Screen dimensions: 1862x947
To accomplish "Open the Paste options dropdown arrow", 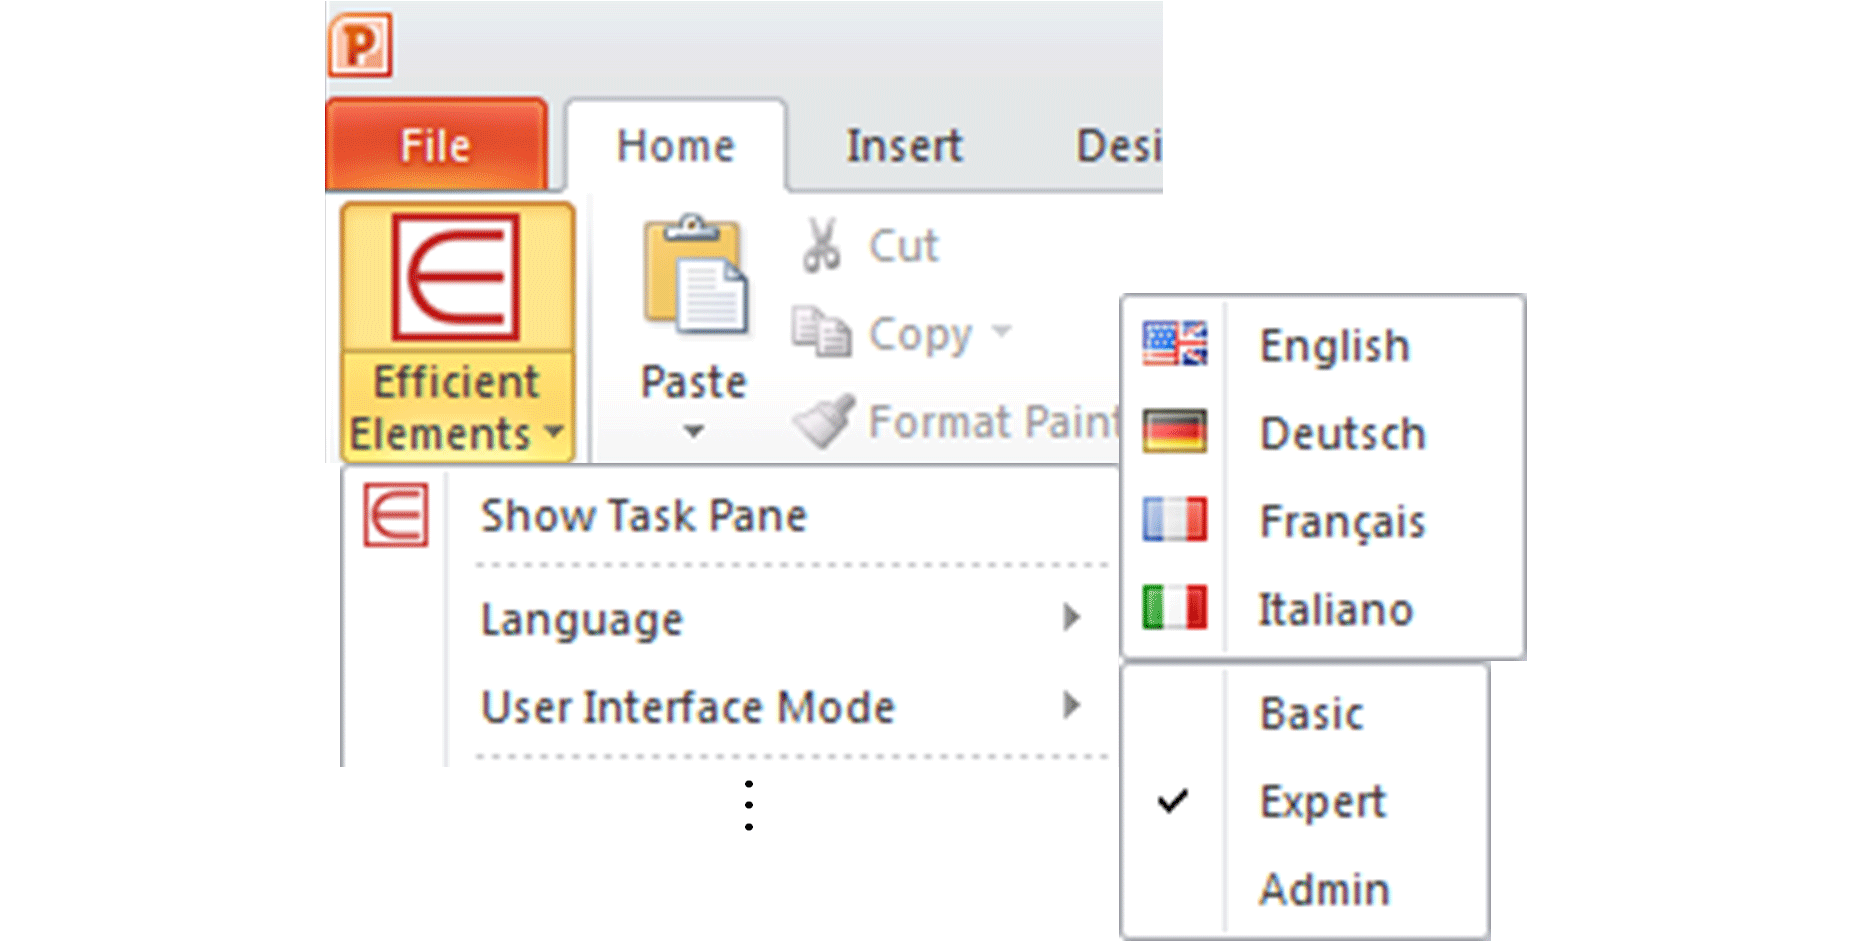I will click(694, 431).
